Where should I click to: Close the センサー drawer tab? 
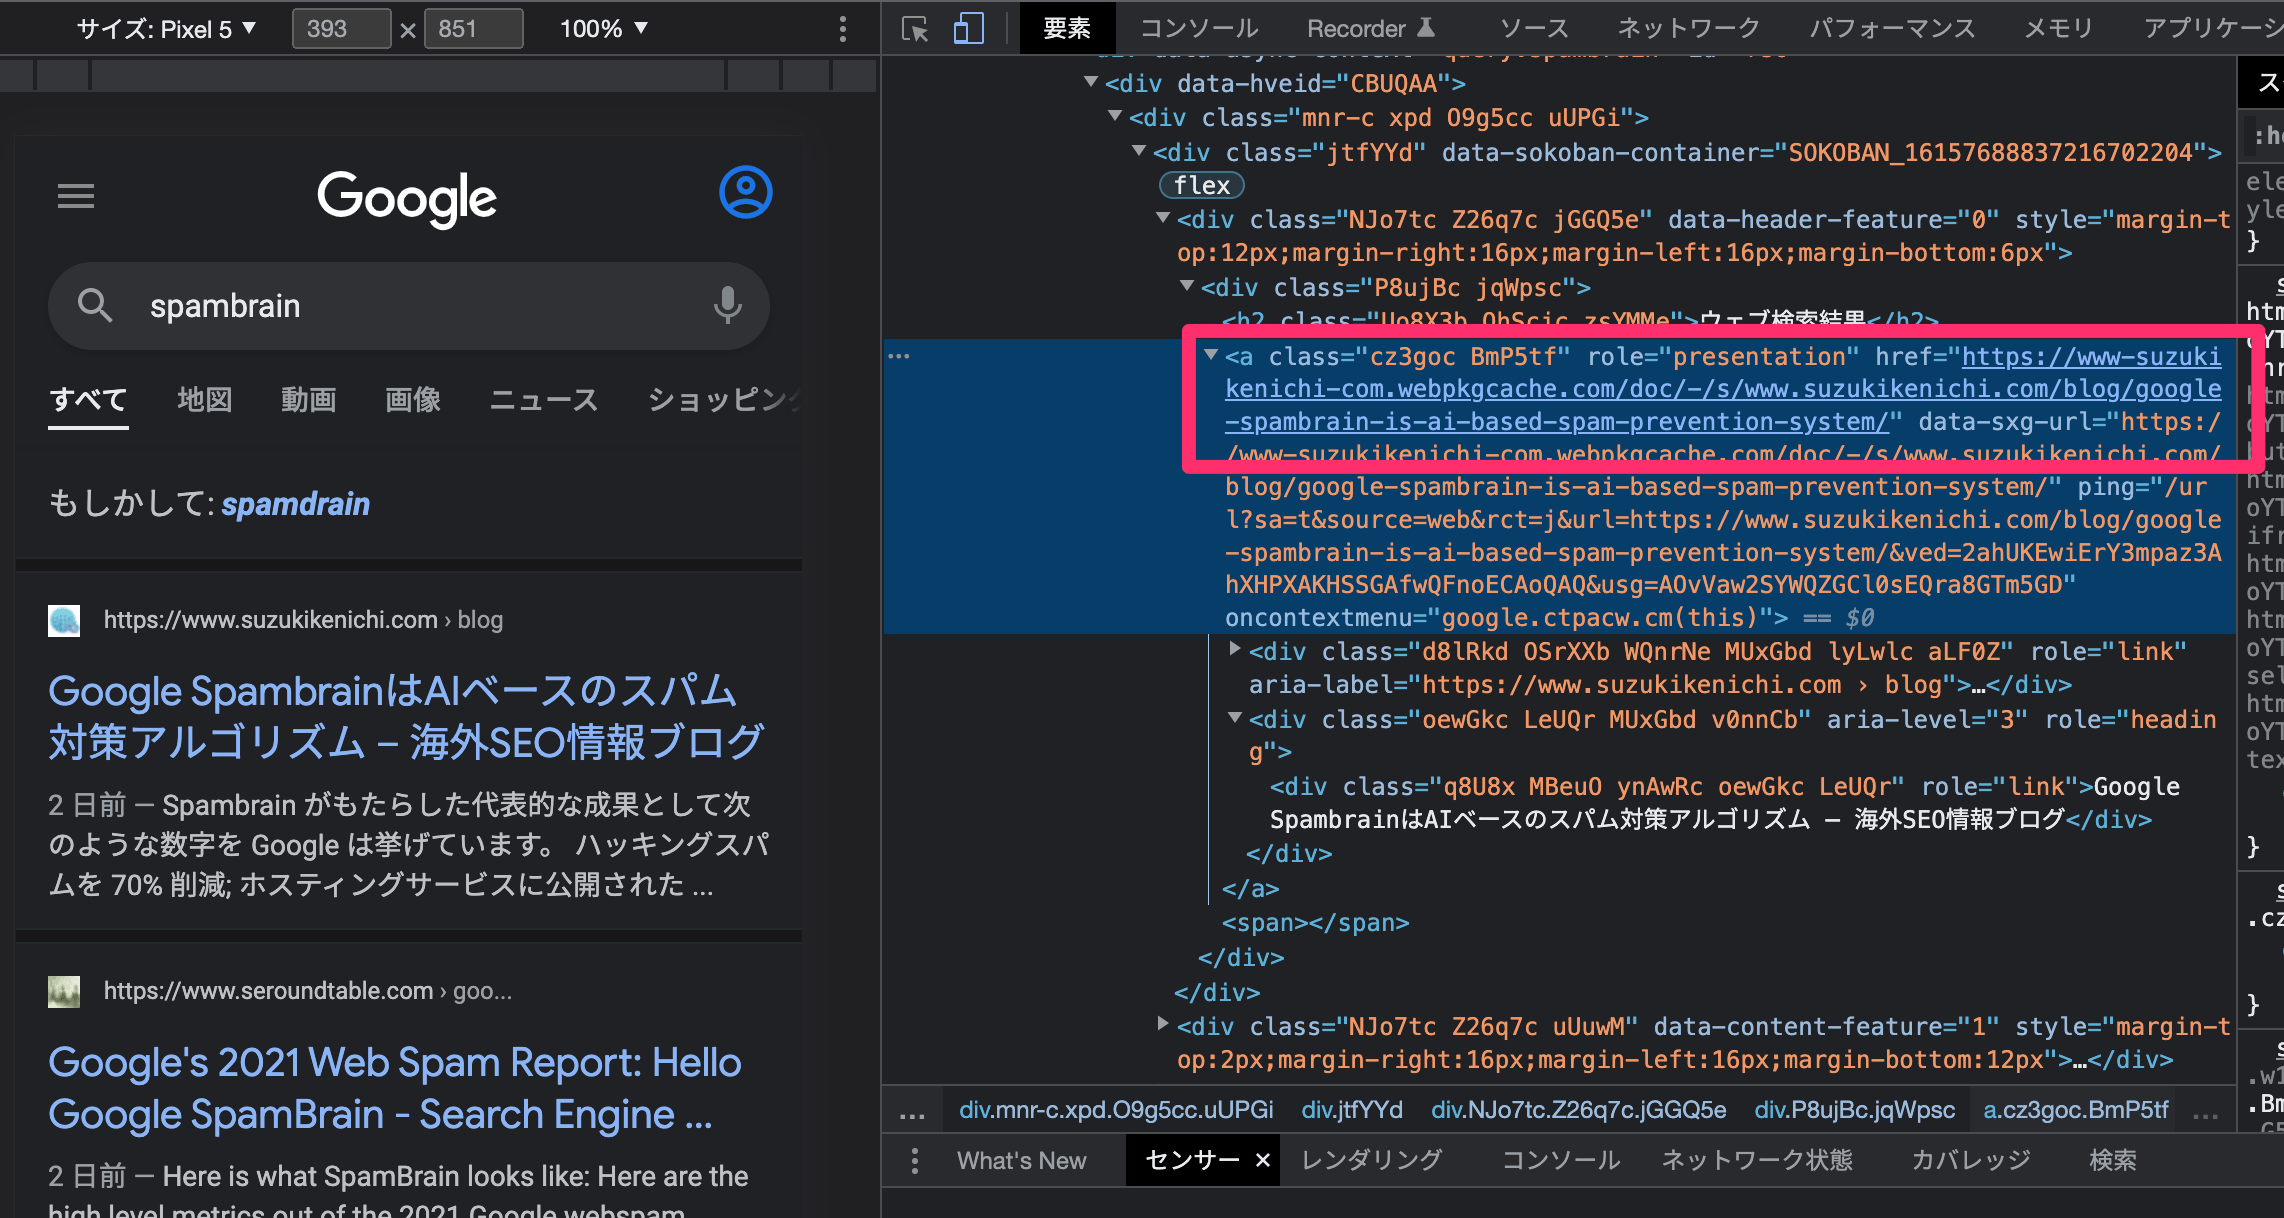click(x=1263, y=1160)
